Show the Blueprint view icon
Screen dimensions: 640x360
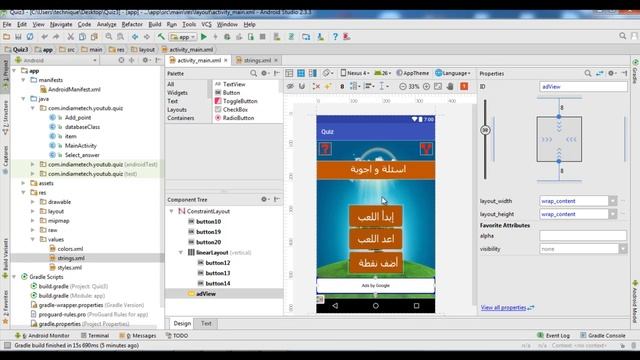(x=301, y=73)
